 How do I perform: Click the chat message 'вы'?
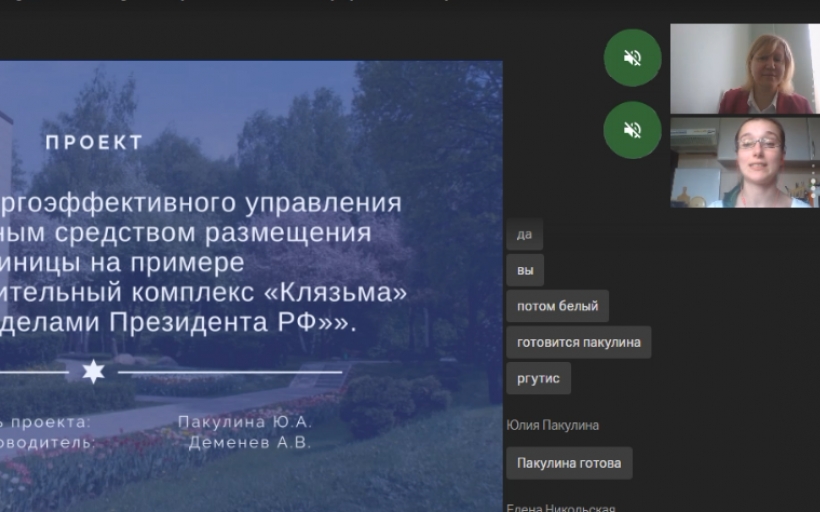click(525, 270)
